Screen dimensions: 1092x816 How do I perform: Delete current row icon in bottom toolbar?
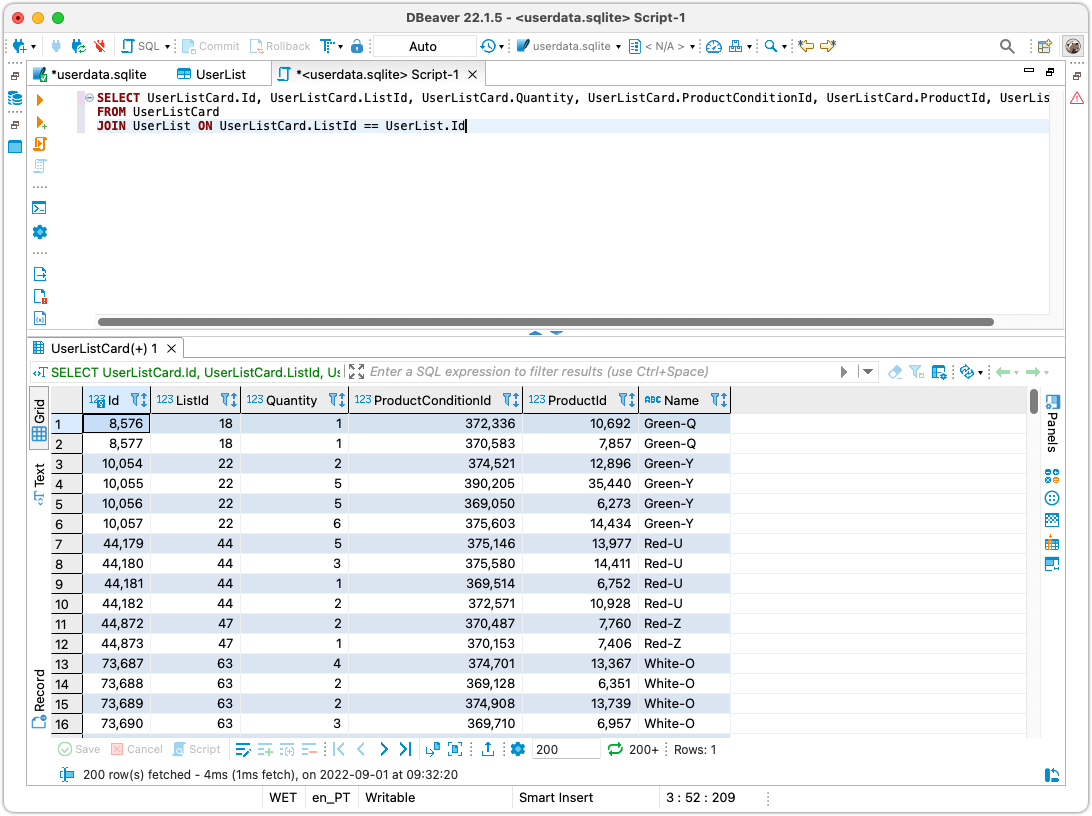(x=309, y=750)
